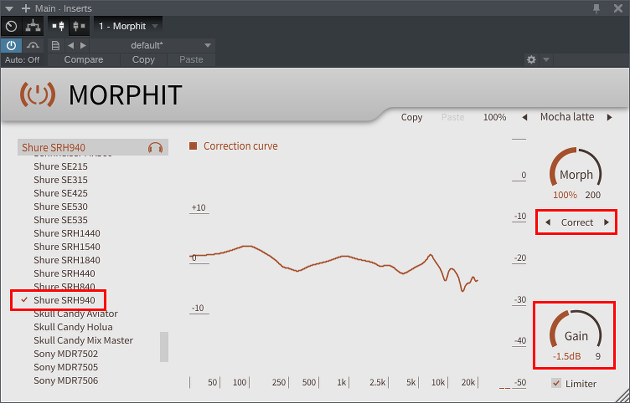Click the Compare button
The image size is (630, 403).
click(x=84, y=59)
